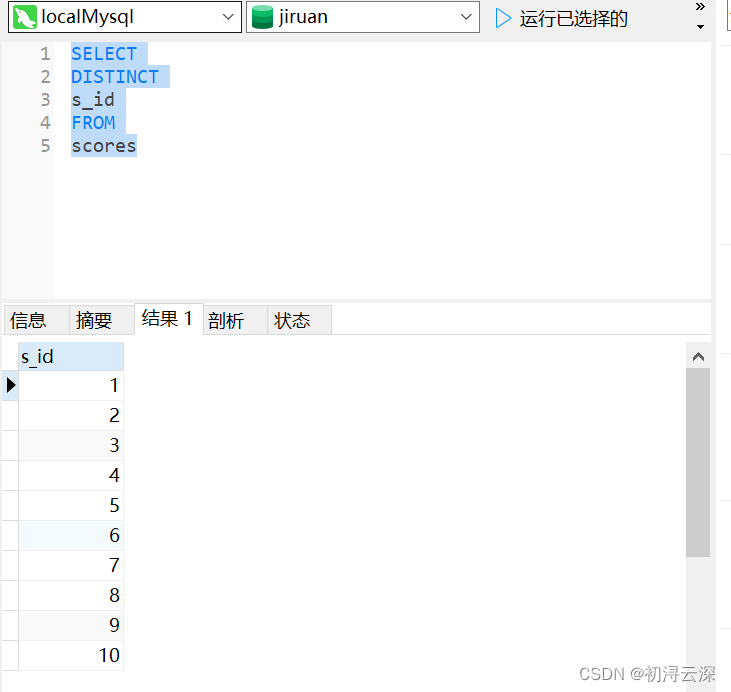Click the s_id column header
Screen dimensions: 731x692
tap(71, 357)
